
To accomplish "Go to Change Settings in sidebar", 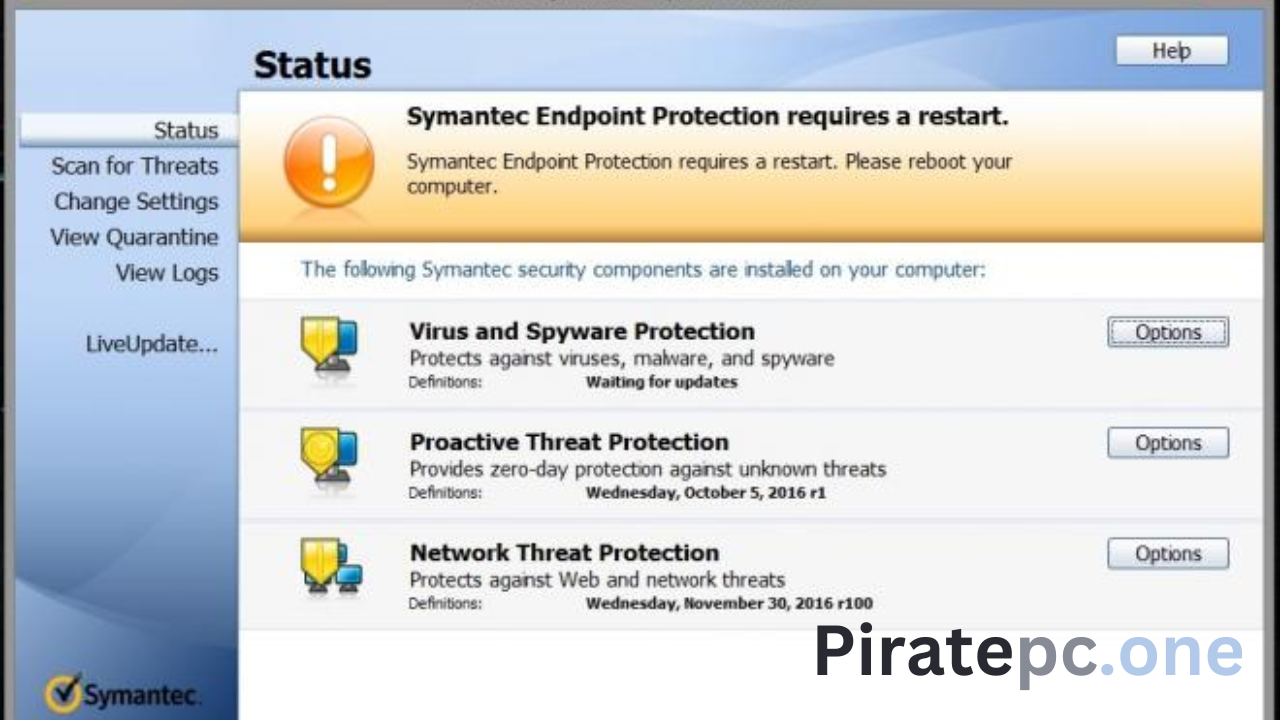I will [136, 202].
